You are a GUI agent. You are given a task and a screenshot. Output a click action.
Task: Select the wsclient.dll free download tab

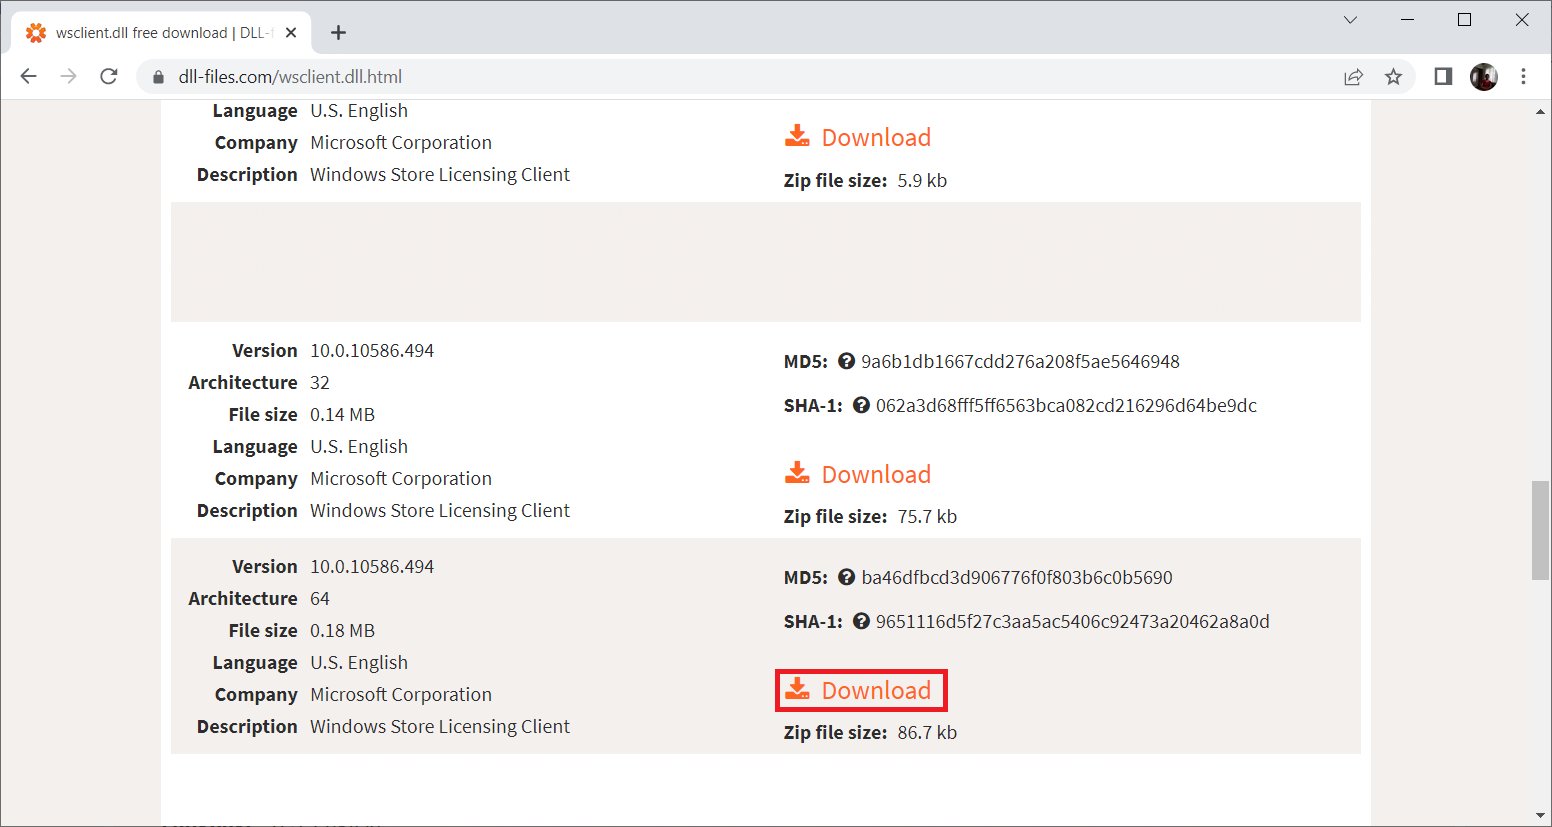click(150, 33)
